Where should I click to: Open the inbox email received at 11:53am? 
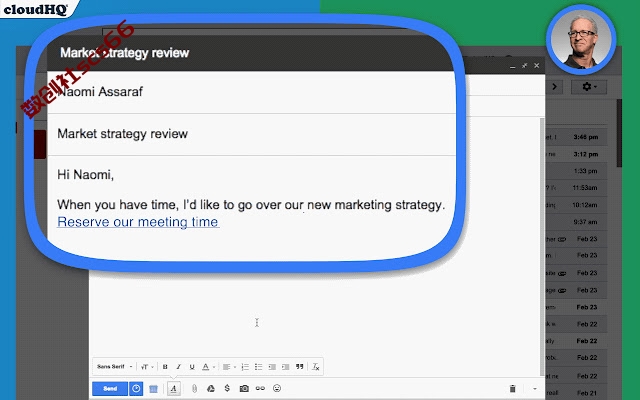(576, 188)
